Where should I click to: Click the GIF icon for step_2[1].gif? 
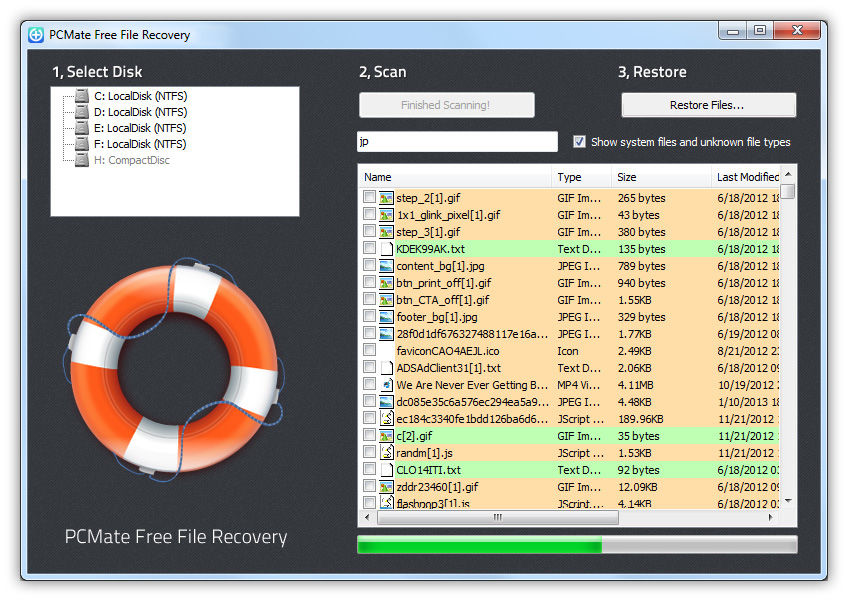click(x=386, y=198)
